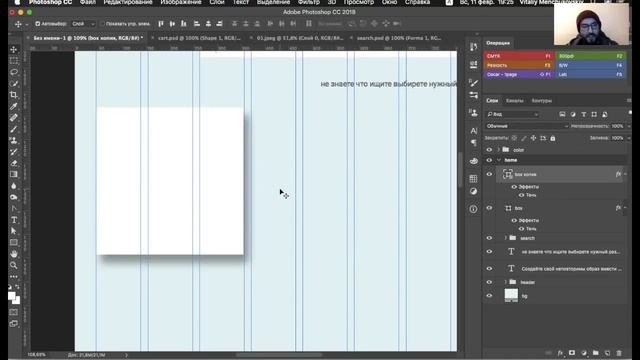Select the Rectangle shape tool
This screenshot has height=360, width=640.
pyautogui.click(x=13, y=242)
